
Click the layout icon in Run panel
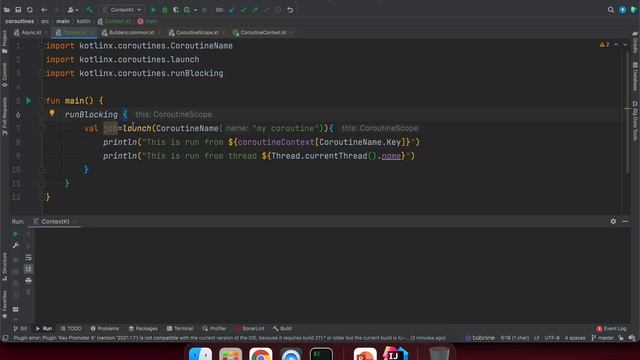16,309
